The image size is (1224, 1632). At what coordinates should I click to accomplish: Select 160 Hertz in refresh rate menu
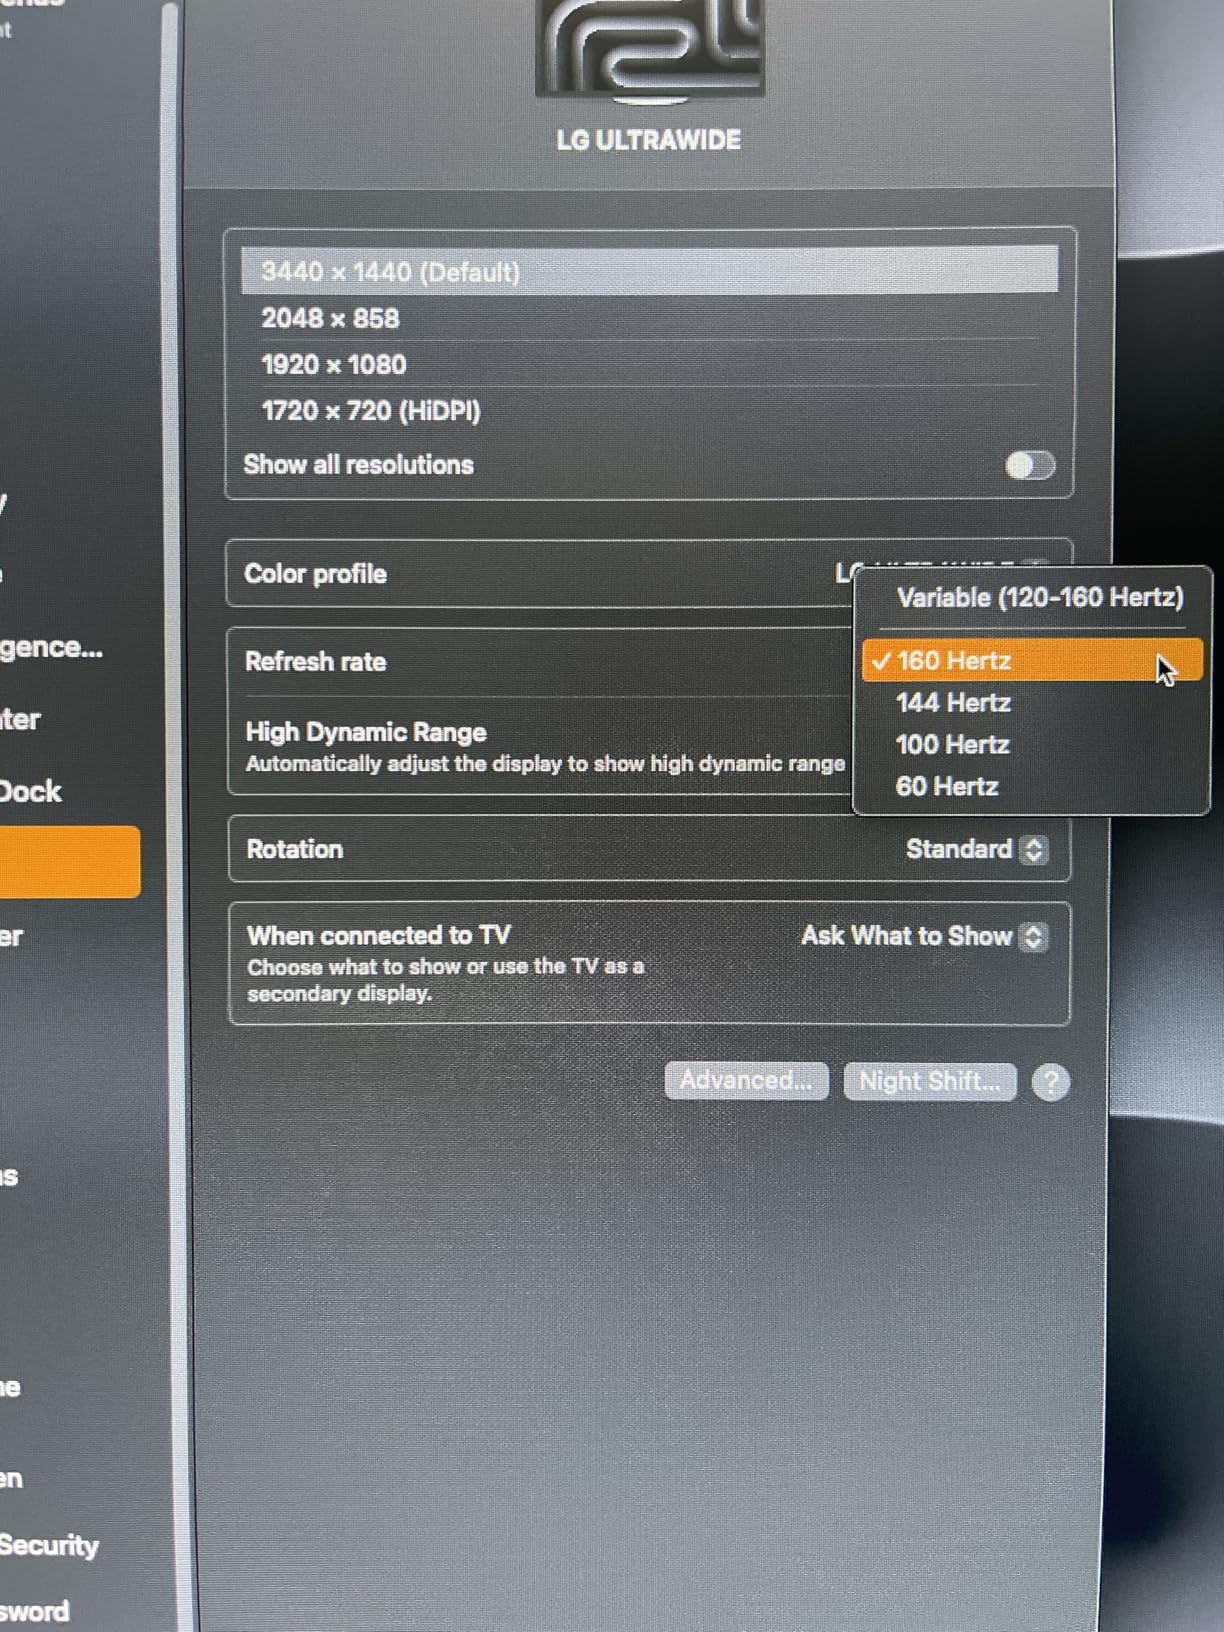(1031, 660)
